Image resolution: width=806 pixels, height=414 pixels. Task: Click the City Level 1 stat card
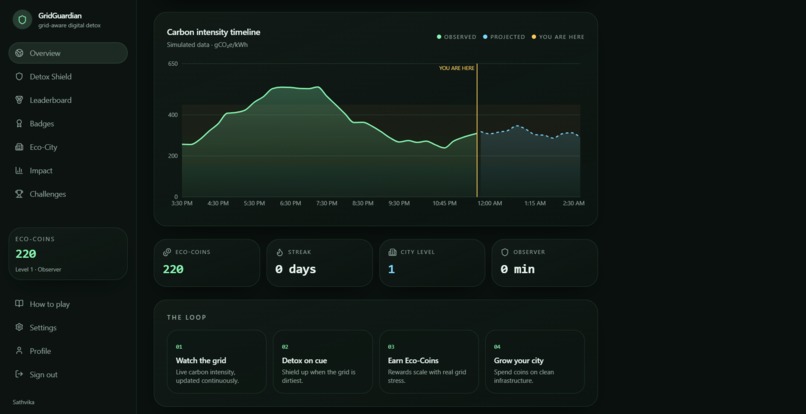(432, 262)
